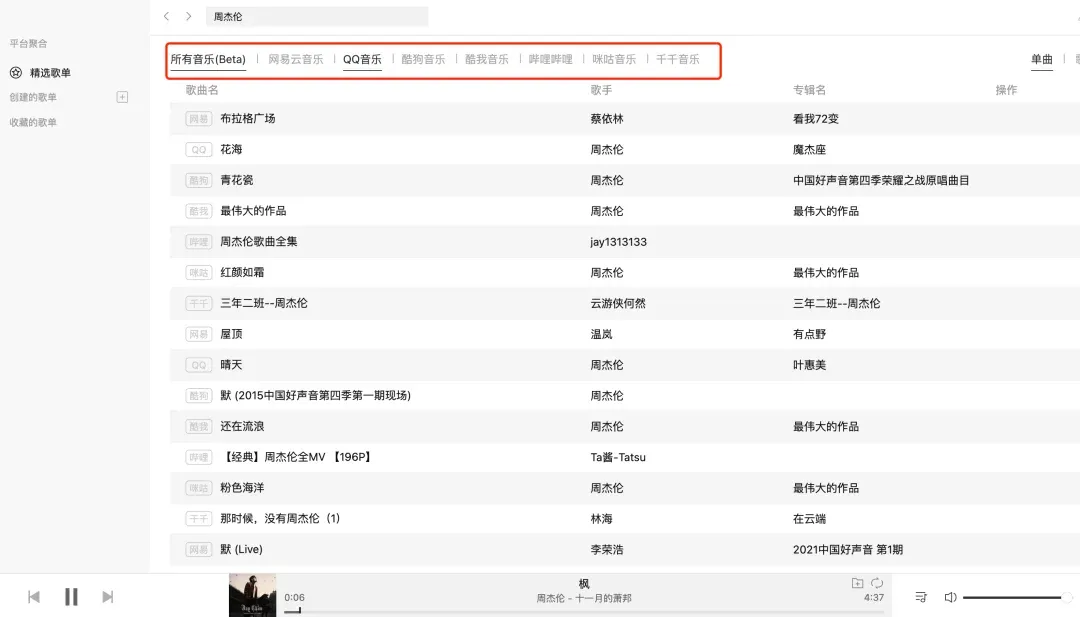Click the 咪咕 badge beside 粉色海洋

pyautogui.click(x=198, y=488)
